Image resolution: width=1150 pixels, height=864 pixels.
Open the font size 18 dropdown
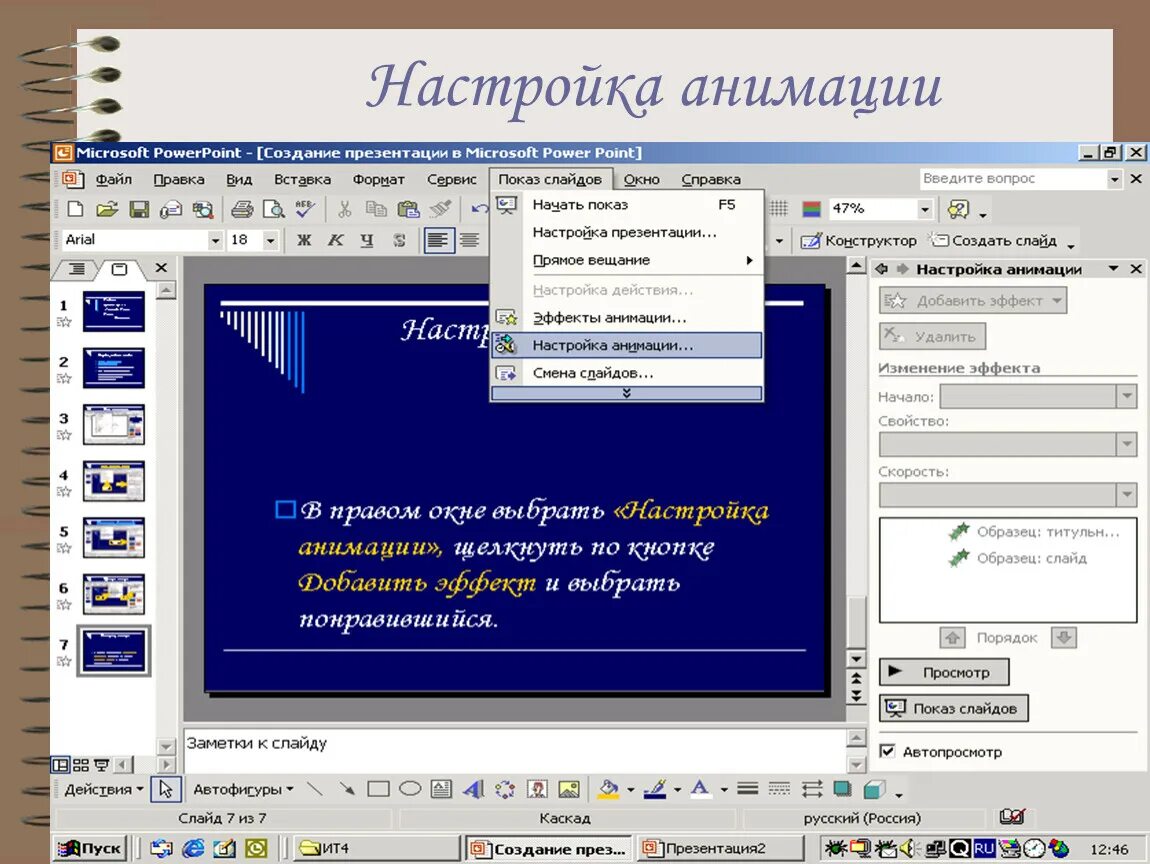click(271, 240)
